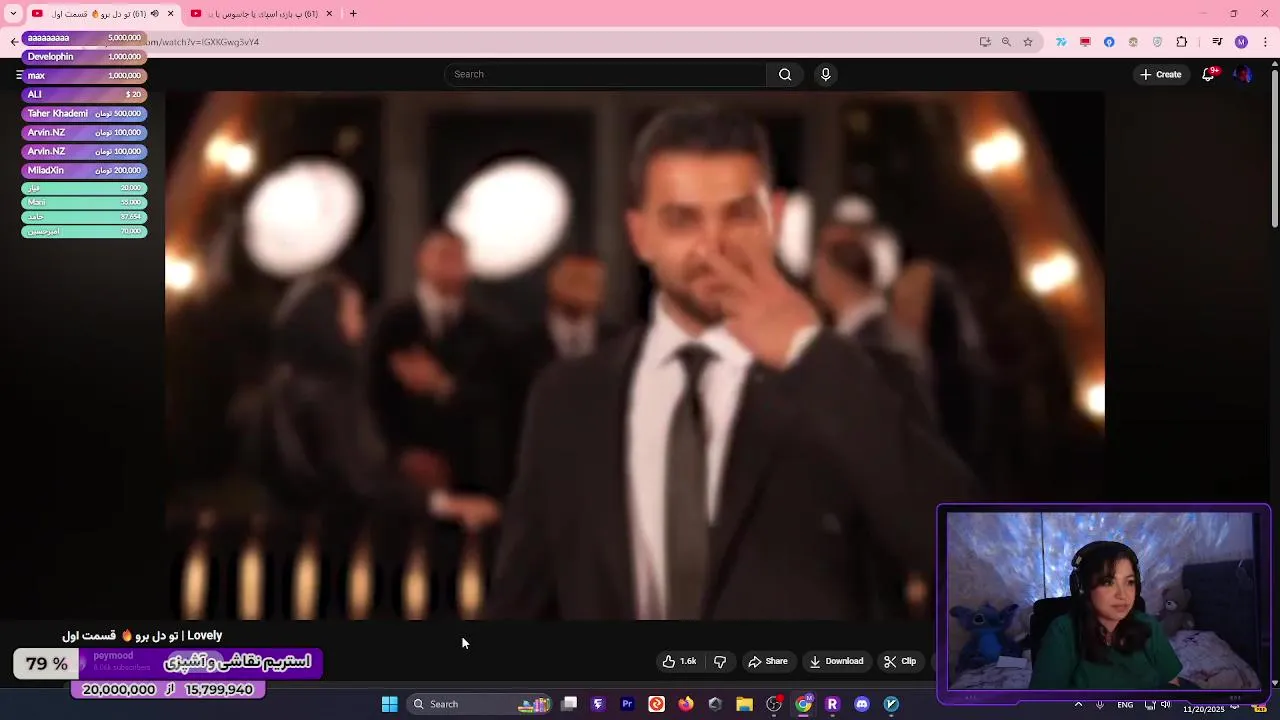Image resolution: width=1280 pixels, height=720 pixels.
Task: Click the 79 % goal percentage badge
Action: pyautogui.click(x=47, y=663)
